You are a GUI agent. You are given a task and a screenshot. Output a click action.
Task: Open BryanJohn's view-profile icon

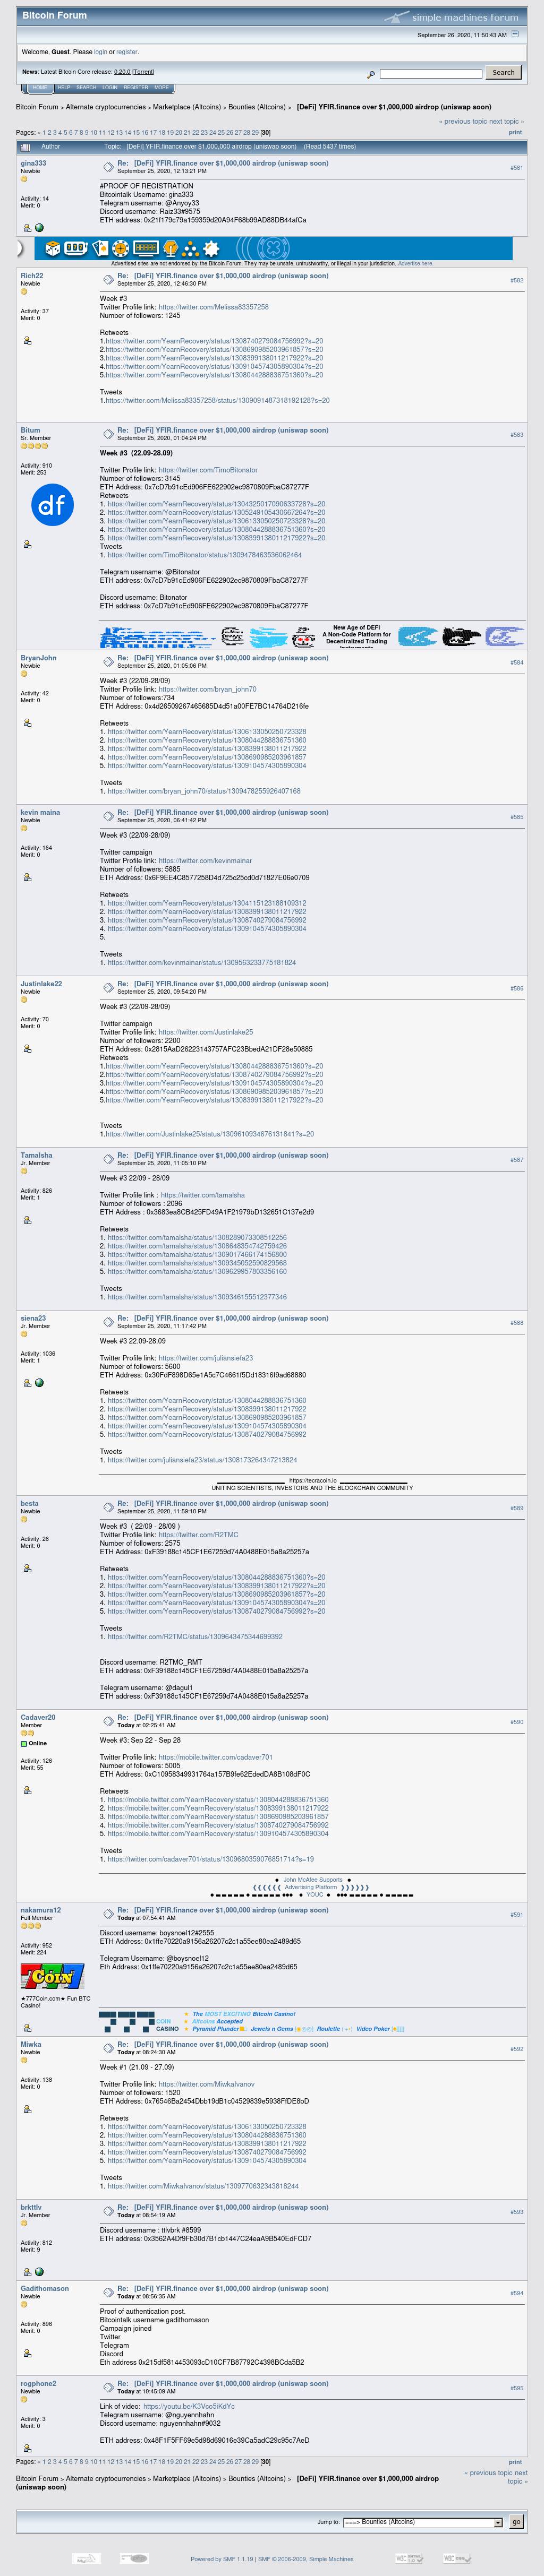coord(27,723)
